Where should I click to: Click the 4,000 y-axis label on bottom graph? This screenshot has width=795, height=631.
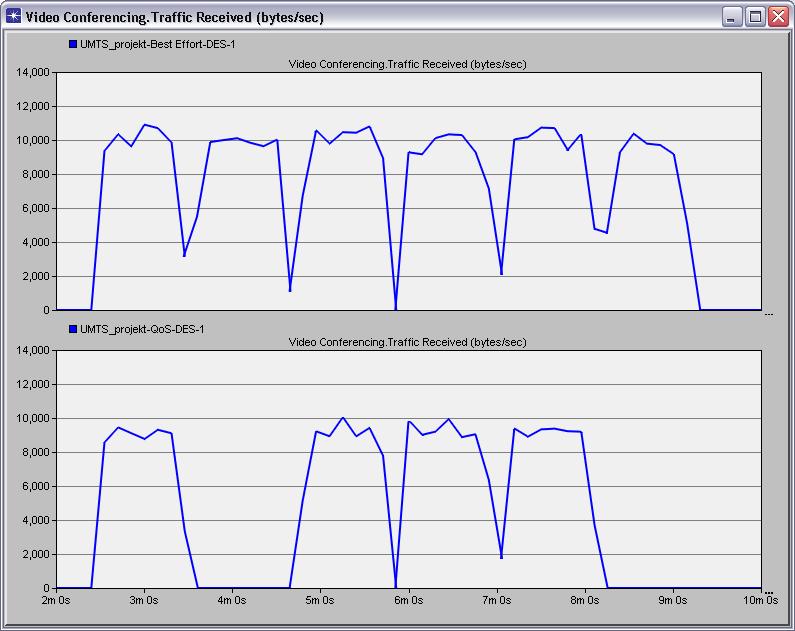tap(35, 520)
